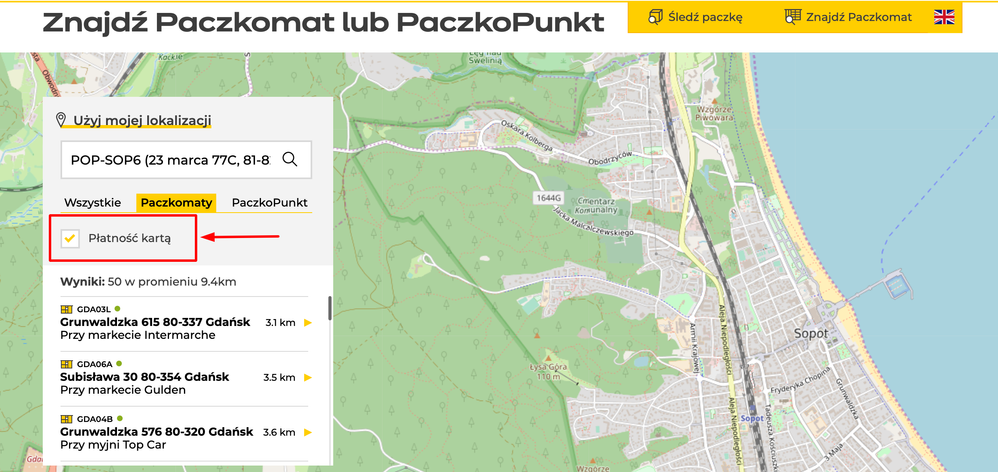The height and width of the screenshot is (472, 998).
Task: Expand the Grunwaldzka 615 result arrow
Action: [x=308, y=323]
